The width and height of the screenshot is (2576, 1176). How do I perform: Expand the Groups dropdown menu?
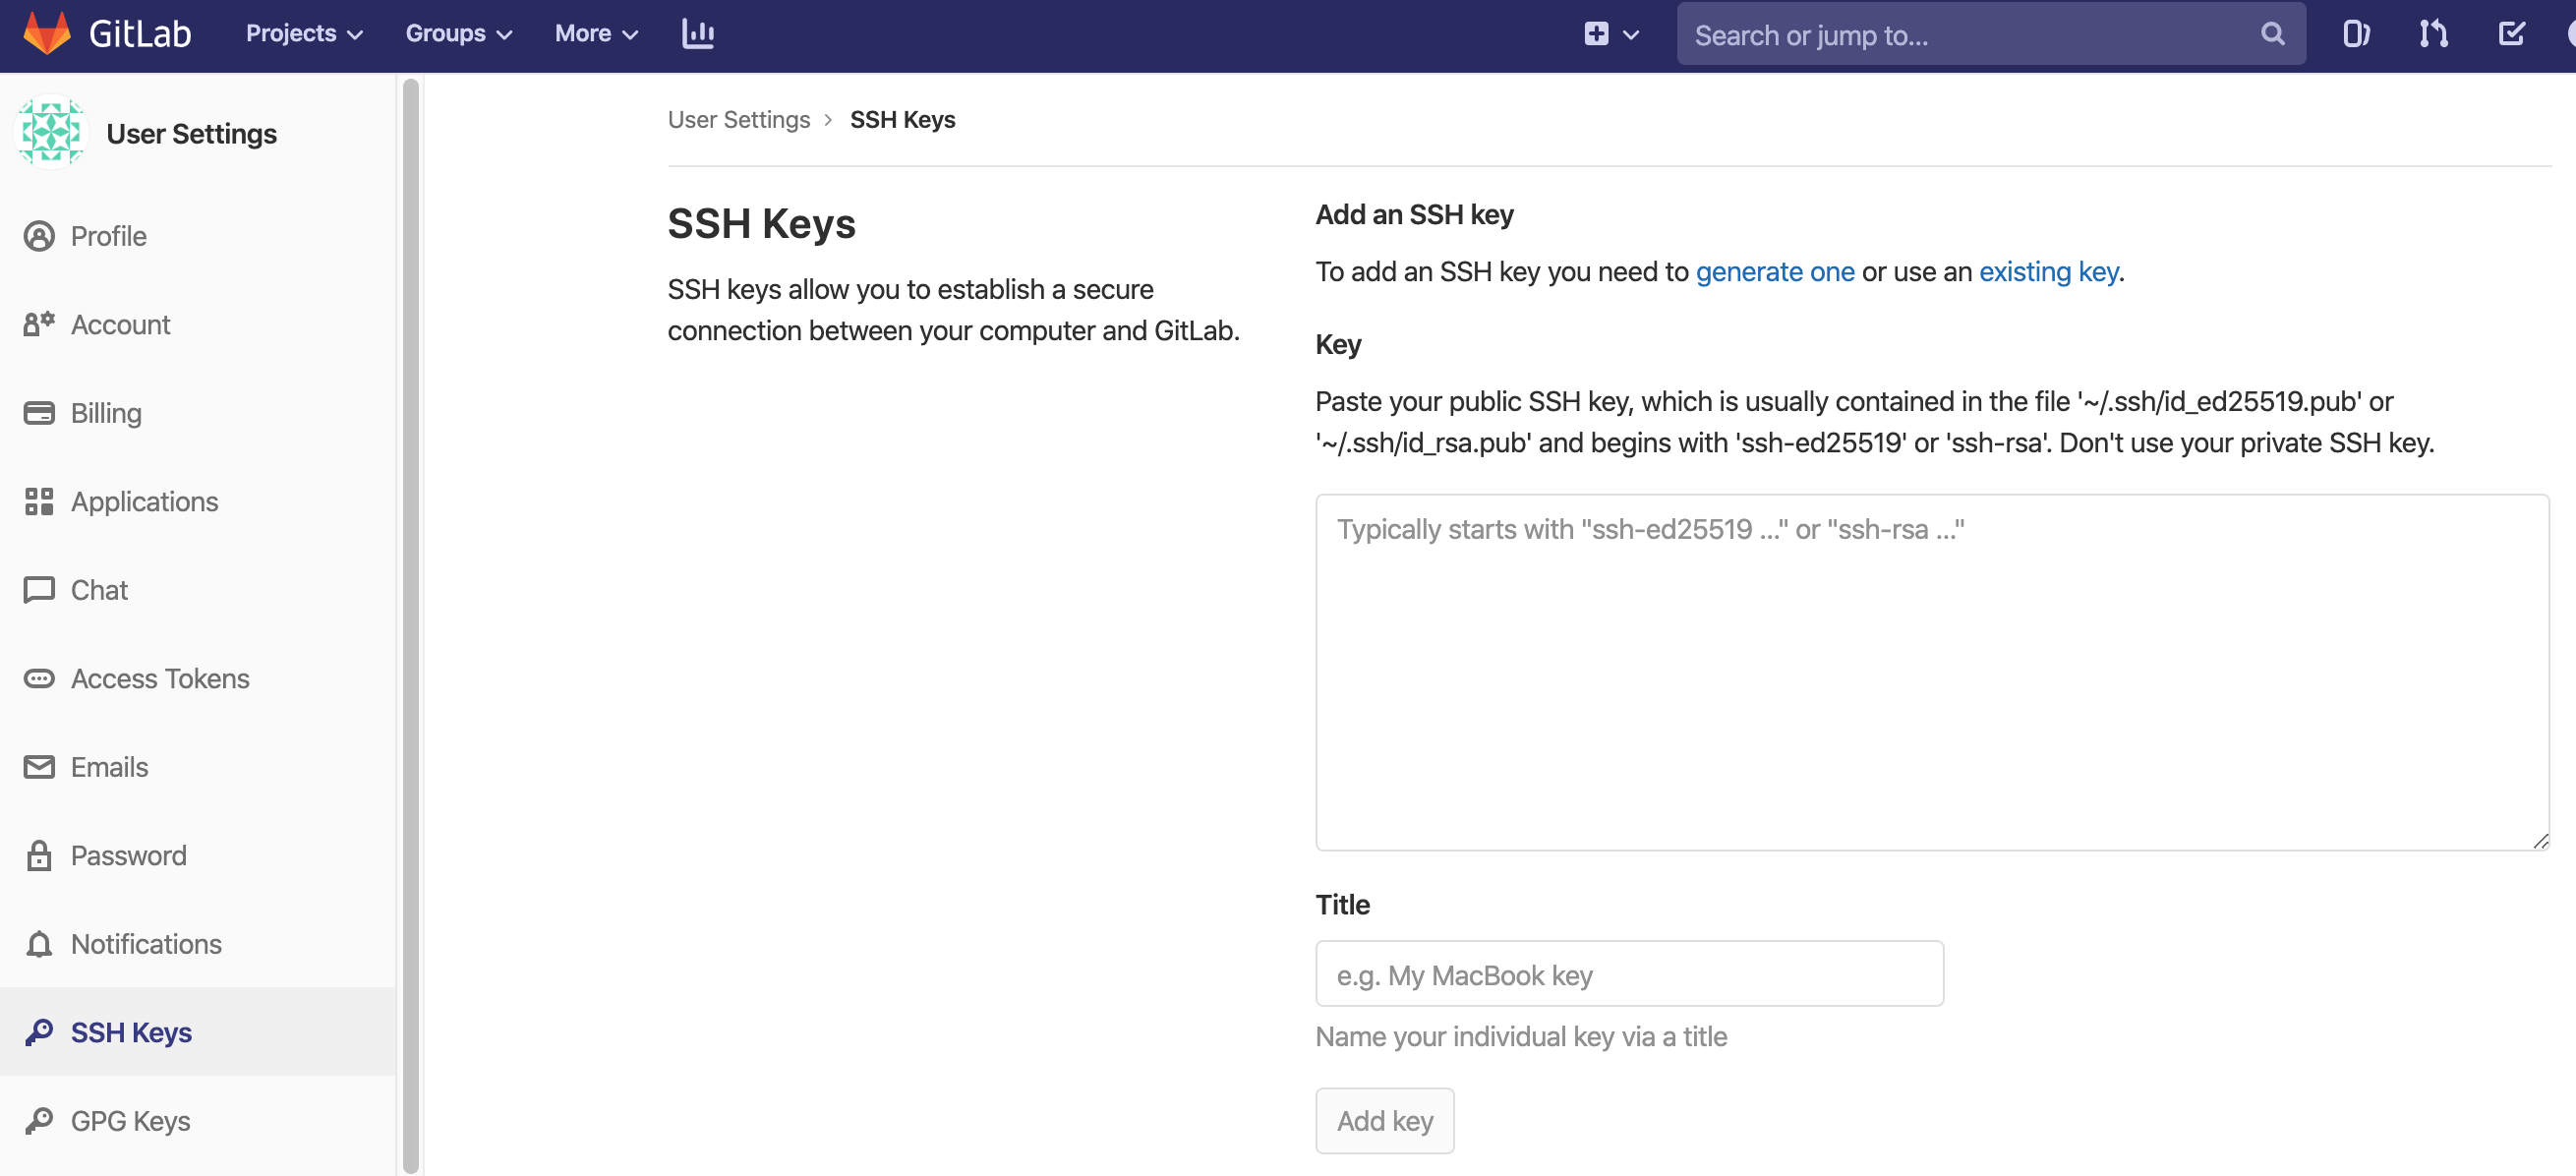point(458,33)
